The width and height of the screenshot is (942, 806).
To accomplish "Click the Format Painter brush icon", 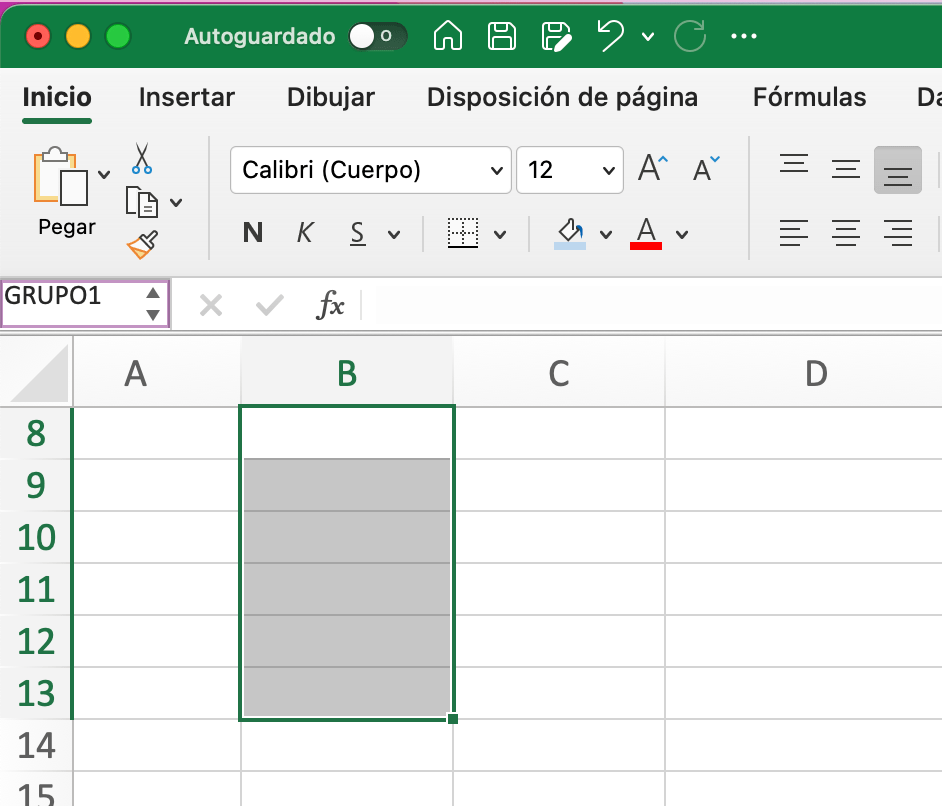I will coord(141,244).
